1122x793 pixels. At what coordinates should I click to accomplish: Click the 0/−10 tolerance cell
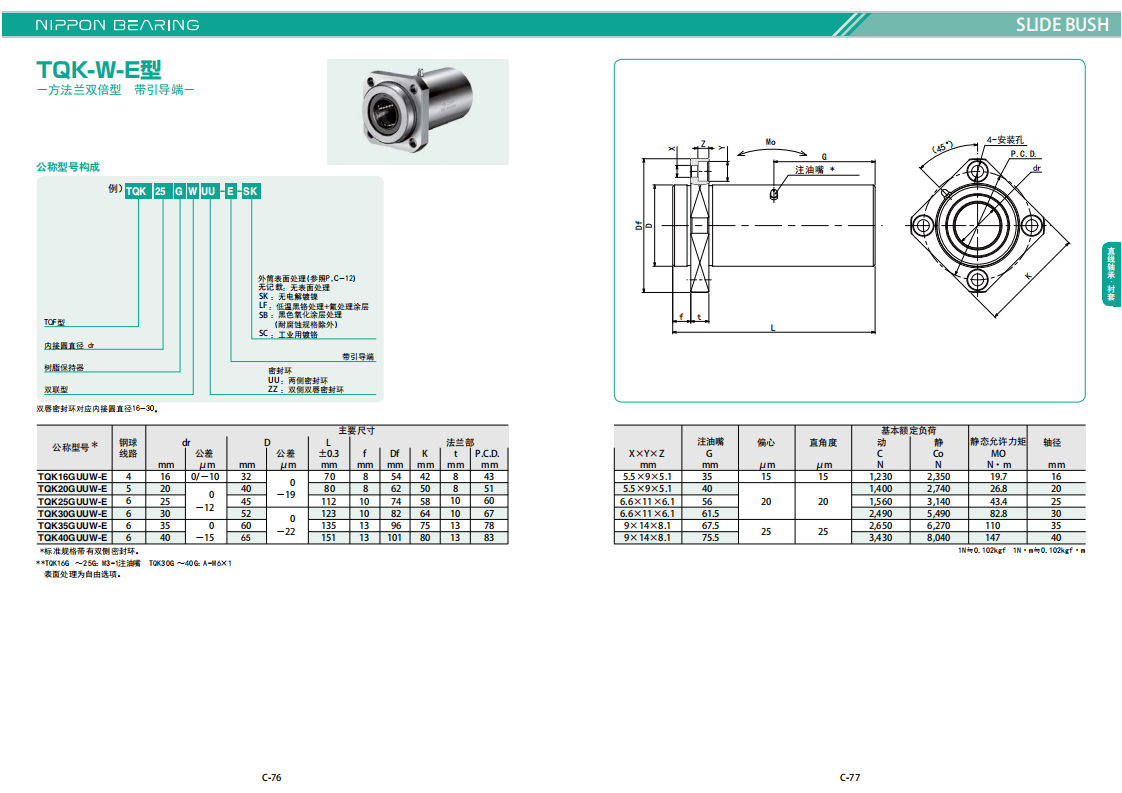205,477
